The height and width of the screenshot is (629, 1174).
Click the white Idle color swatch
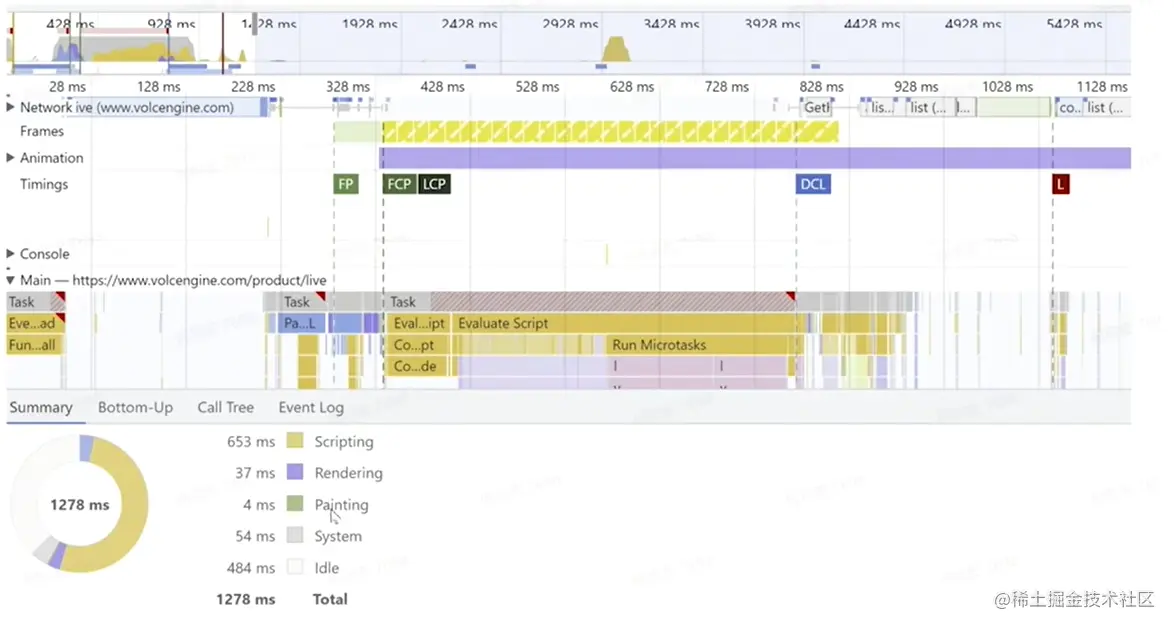(x=295, y=567)
